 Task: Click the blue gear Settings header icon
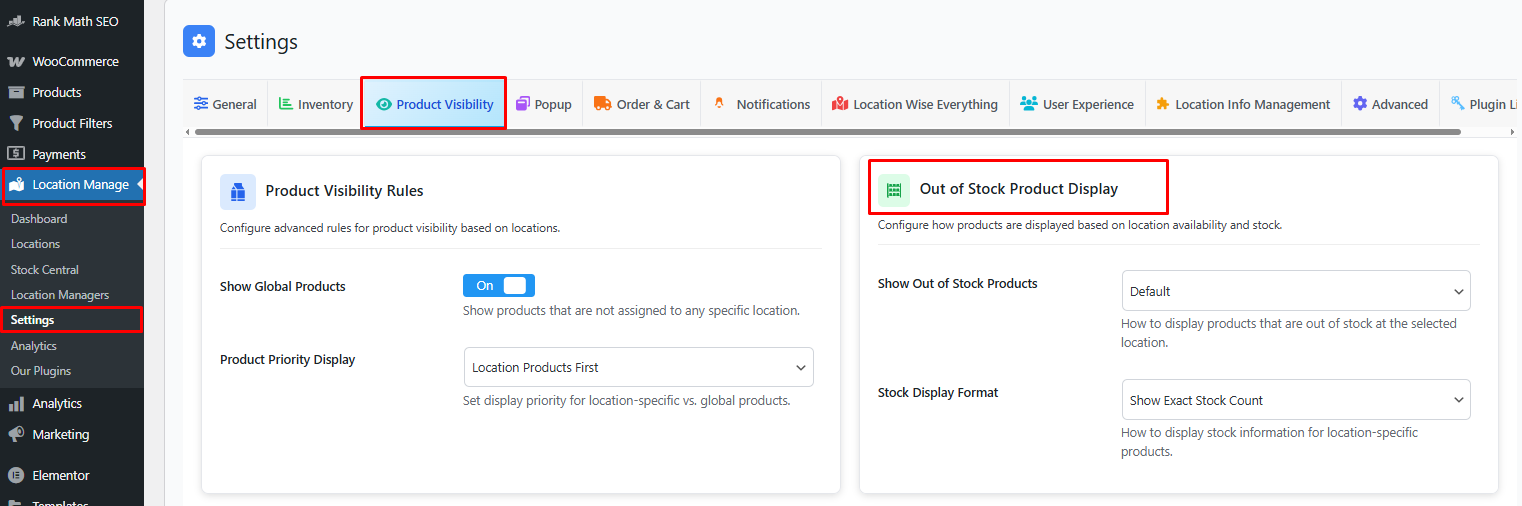click(199, 41)
